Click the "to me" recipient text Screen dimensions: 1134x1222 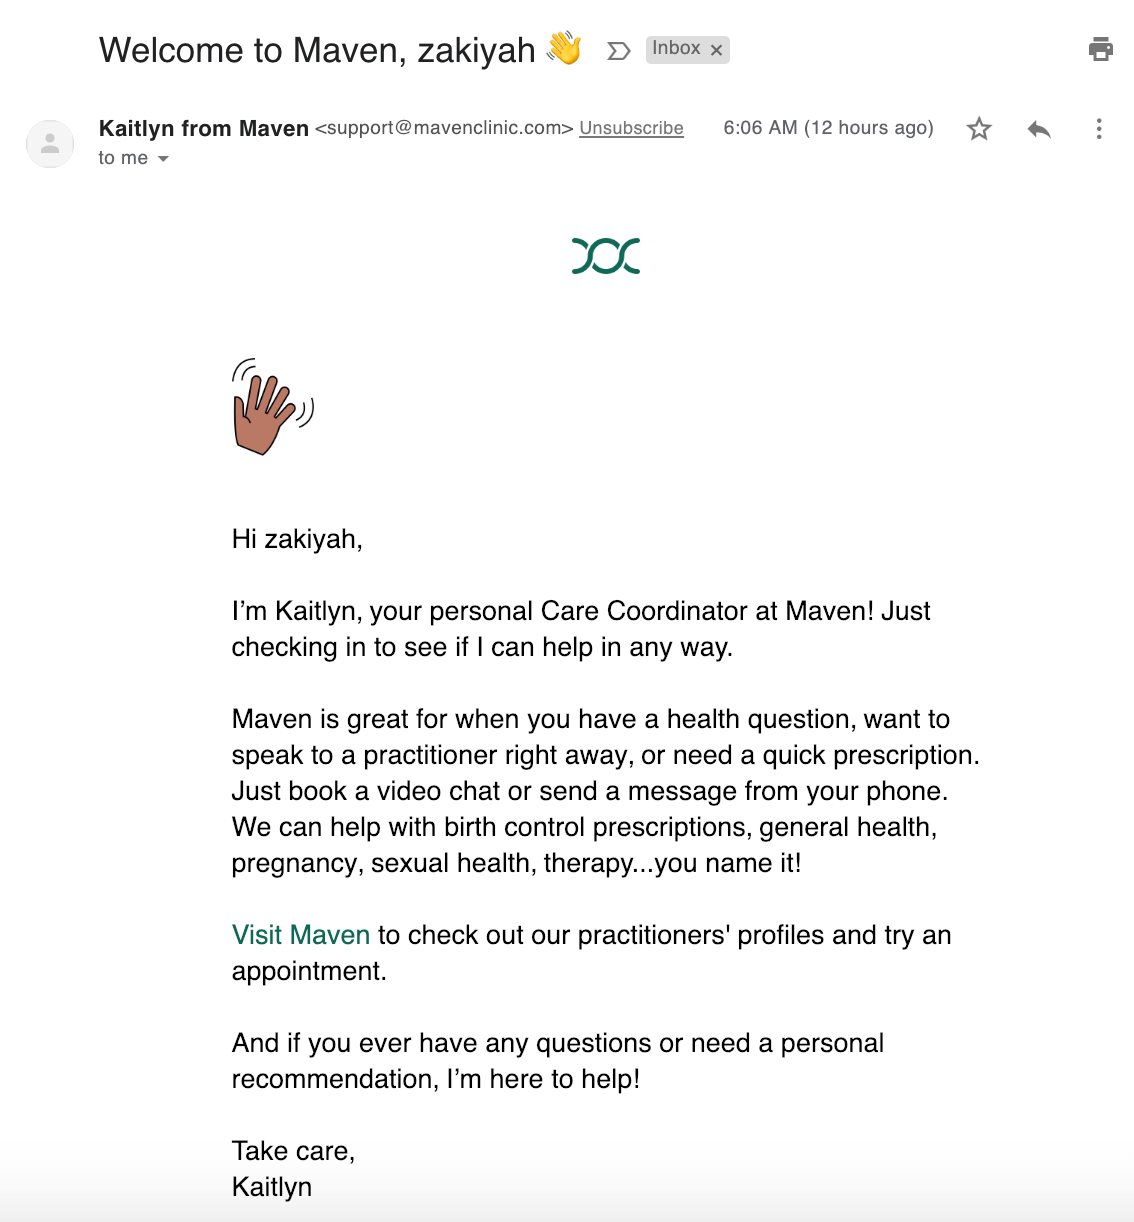(x=123, y=158)
